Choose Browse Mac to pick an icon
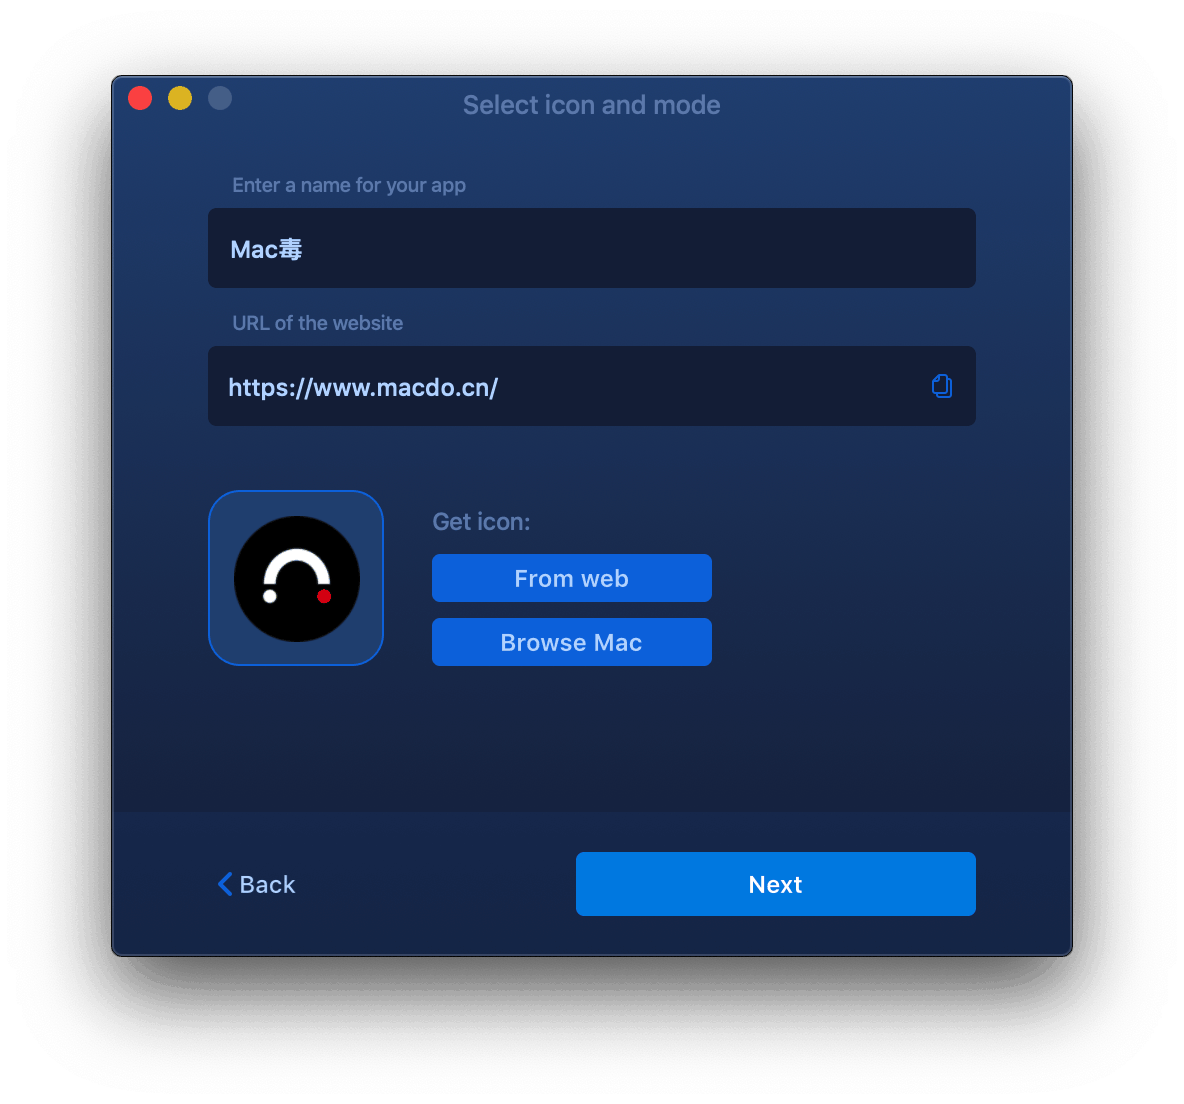This screenshot has height=1104, width=1184. [572, 643]
